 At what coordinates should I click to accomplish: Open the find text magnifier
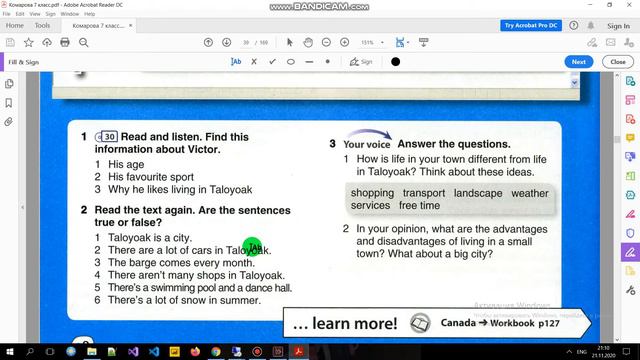coord(84,42)
